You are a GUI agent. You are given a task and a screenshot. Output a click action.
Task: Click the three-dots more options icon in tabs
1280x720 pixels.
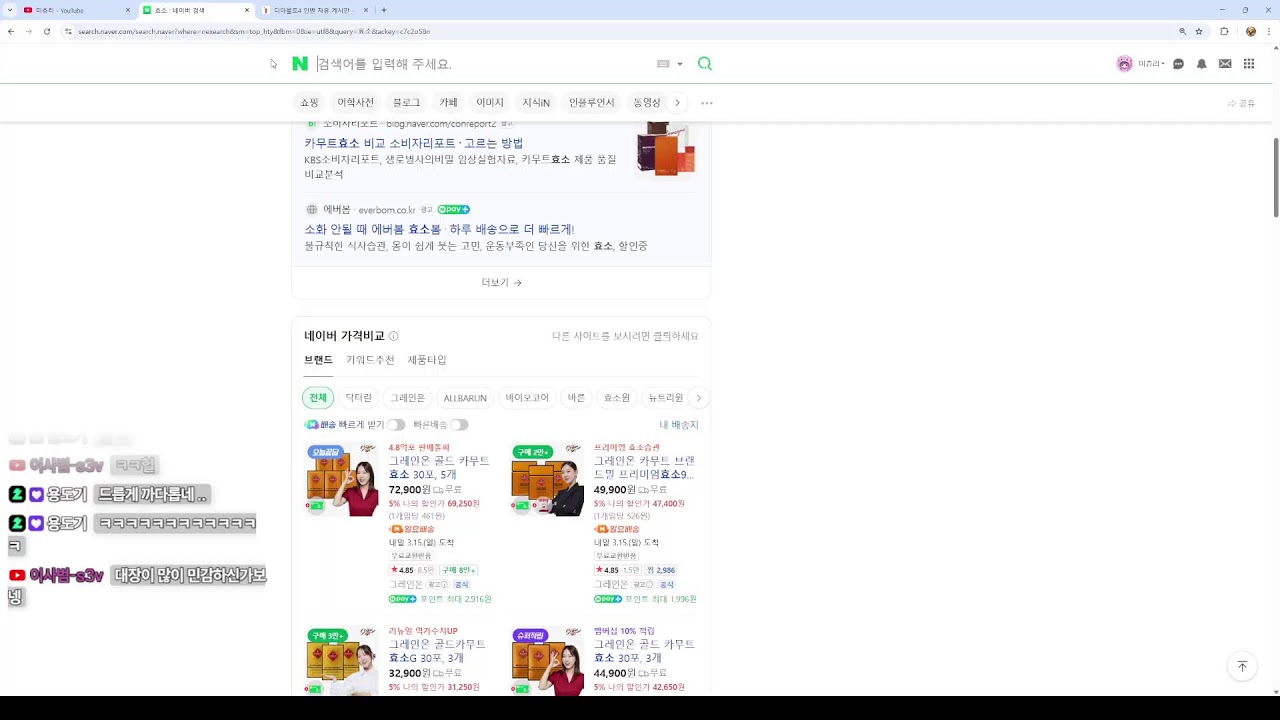[x=707, y=103]
